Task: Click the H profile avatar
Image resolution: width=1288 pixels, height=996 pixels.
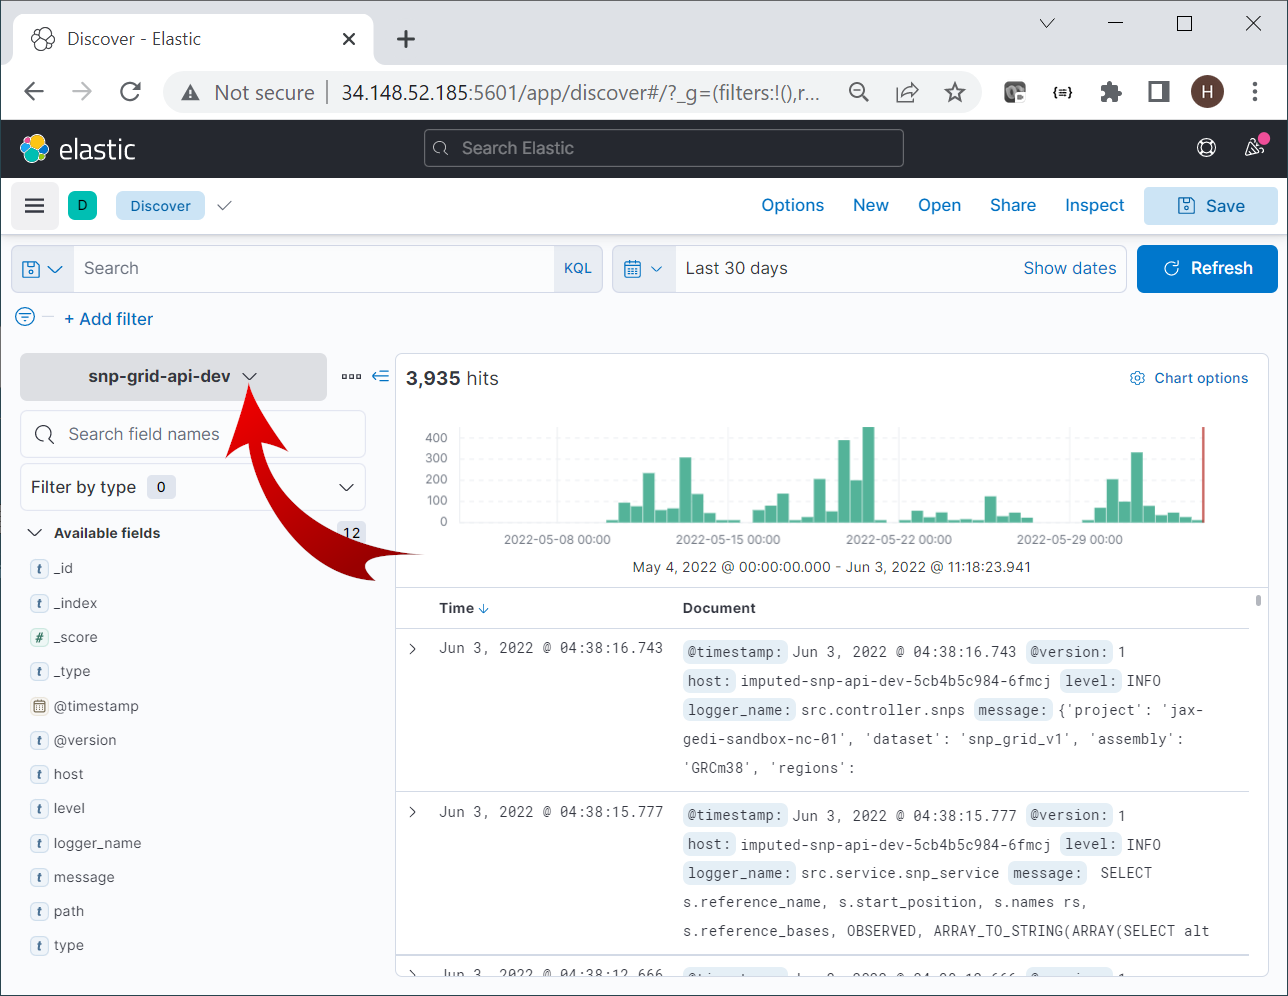Action: tap(1207, 92)
